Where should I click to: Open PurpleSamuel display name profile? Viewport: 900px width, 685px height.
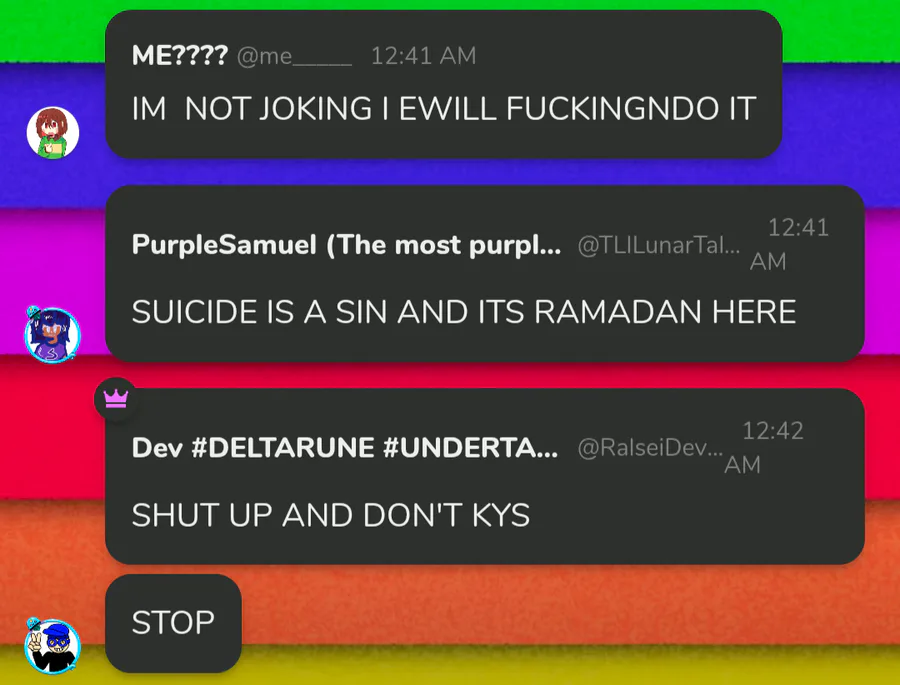347,245
